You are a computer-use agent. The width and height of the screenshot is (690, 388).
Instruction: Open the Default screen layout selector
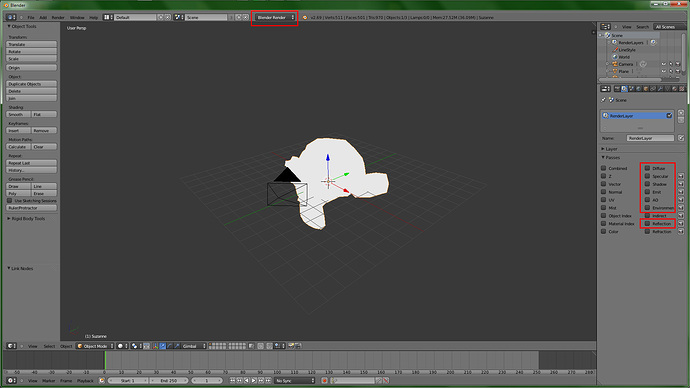(x=135, y=18)
